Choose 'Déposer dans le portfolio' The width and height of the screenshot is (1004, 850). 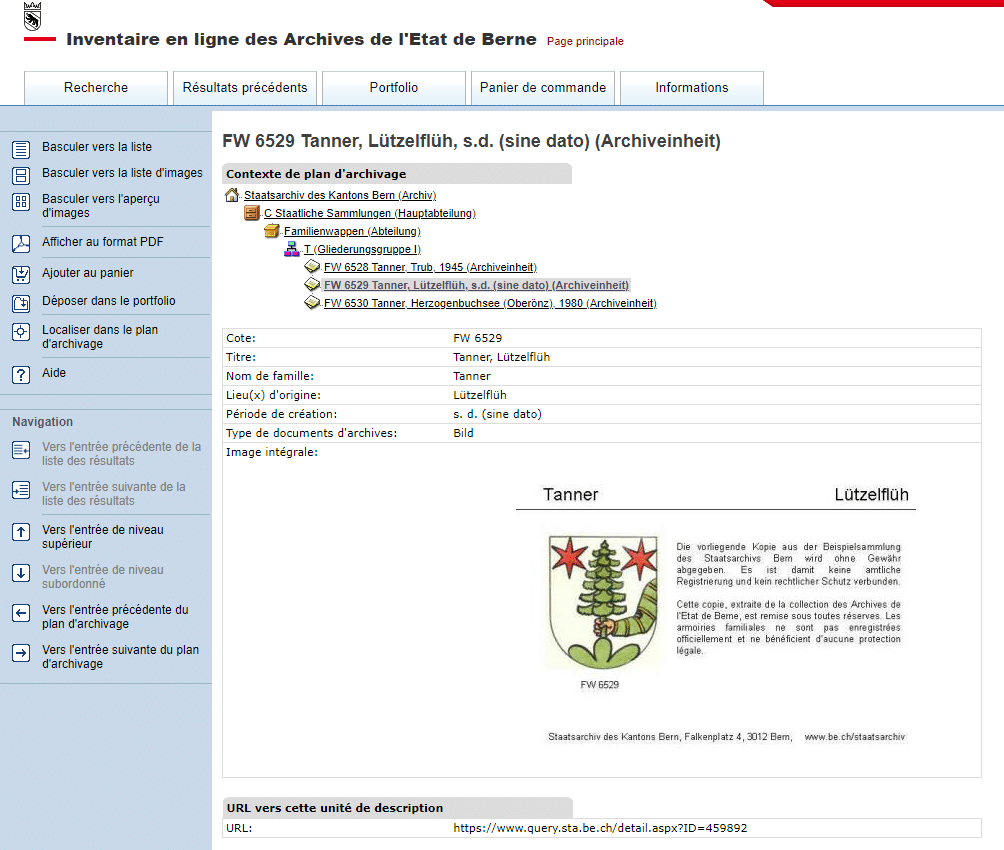coord(109,300)
